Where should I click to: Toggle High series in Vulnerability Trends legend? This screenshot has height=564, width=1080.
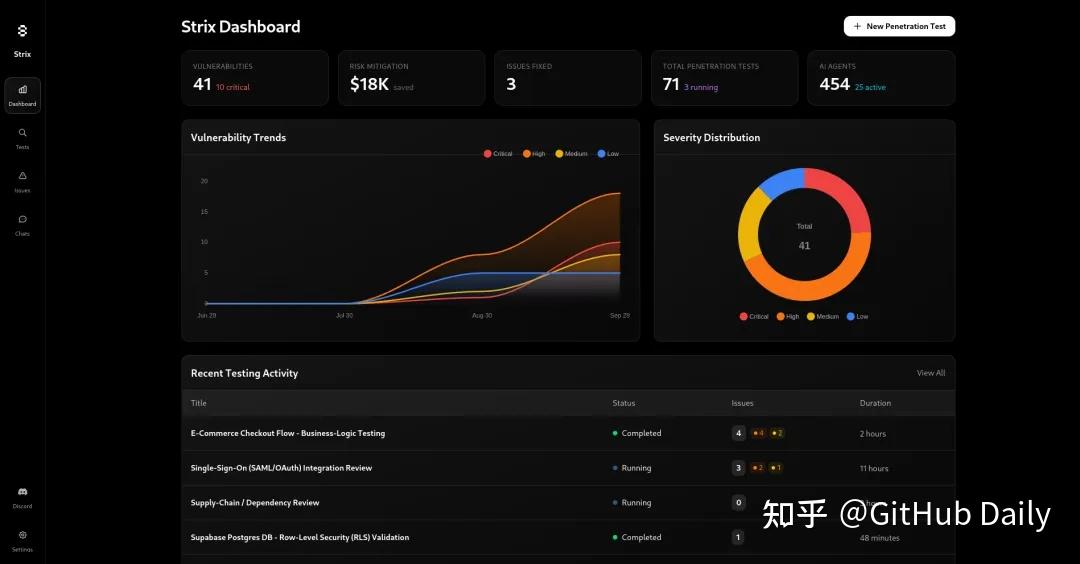point(534,154)
